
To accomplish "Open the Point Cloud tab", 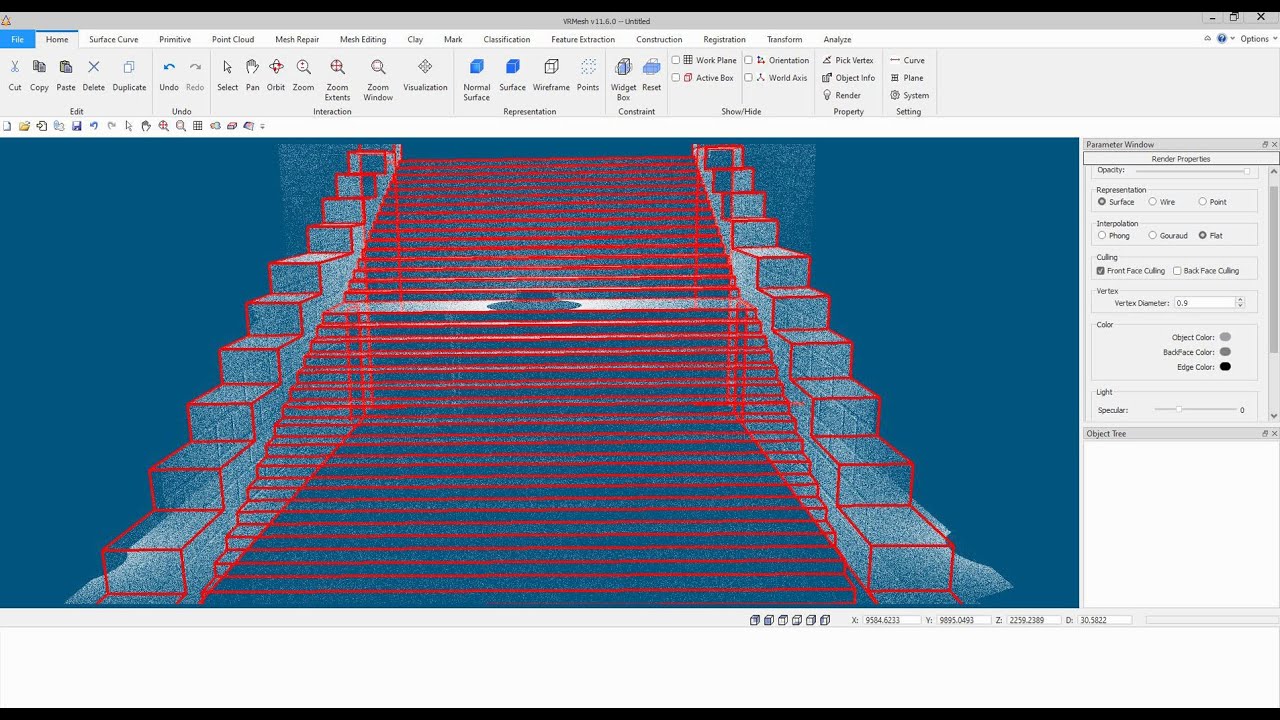I will 233,40.
